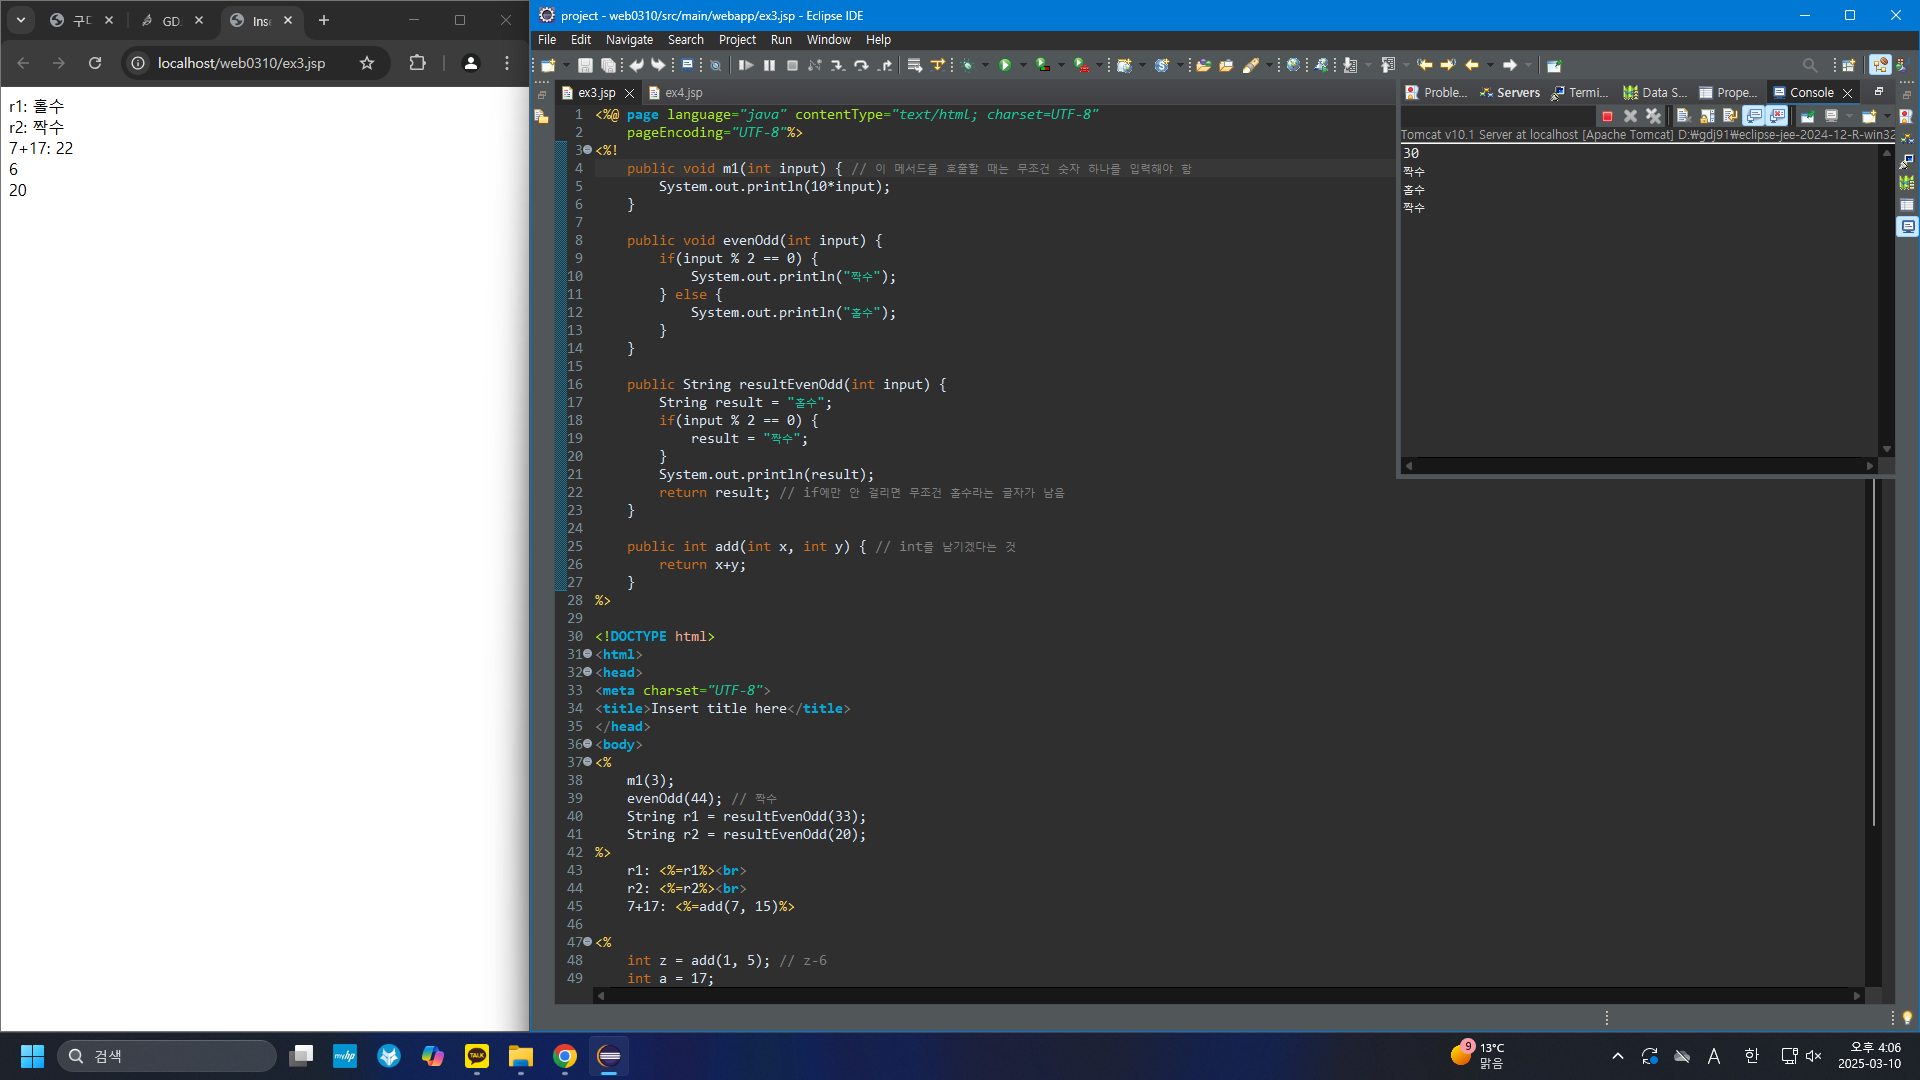Click Remove All Terminated Launches icon

[x=1653, y=116]
